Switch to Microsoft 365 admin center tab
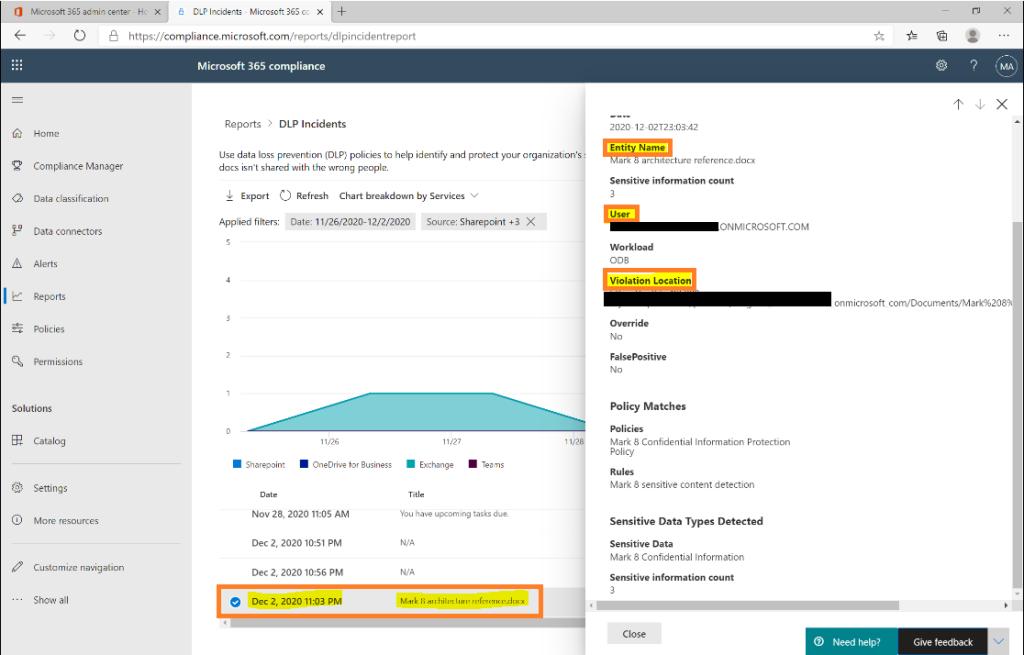 [84, 11]
